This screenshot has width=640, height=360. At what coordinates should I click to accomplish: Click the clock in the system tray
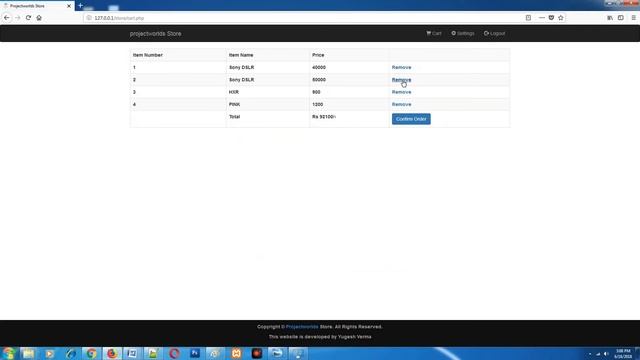point(623,353)
